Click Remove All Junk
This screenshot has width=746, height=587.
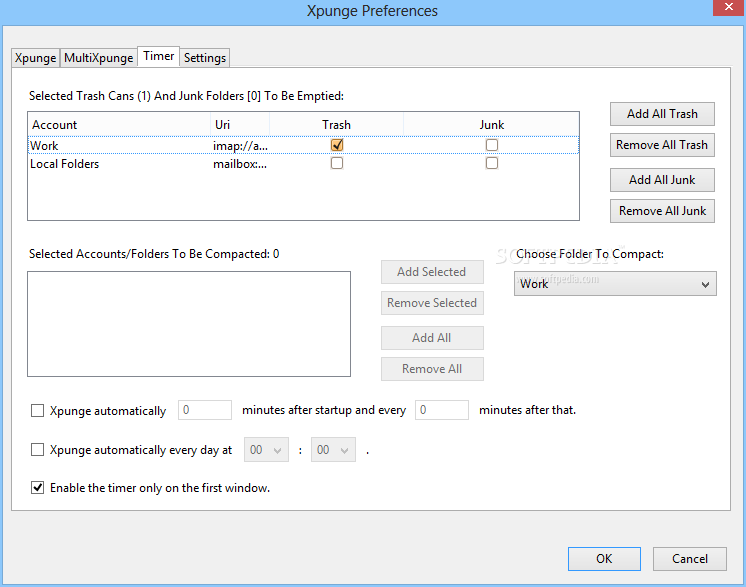point(662,211)
